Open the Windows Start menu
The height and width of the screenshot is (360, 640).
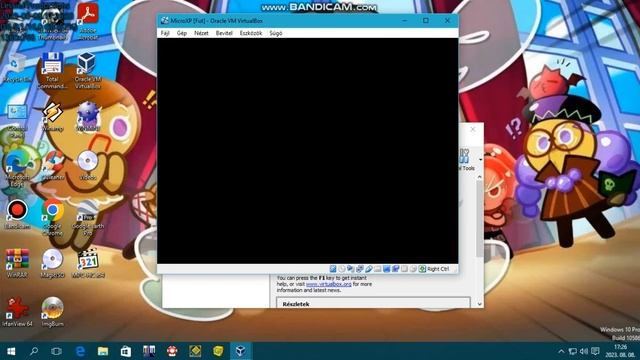(11, 351)
